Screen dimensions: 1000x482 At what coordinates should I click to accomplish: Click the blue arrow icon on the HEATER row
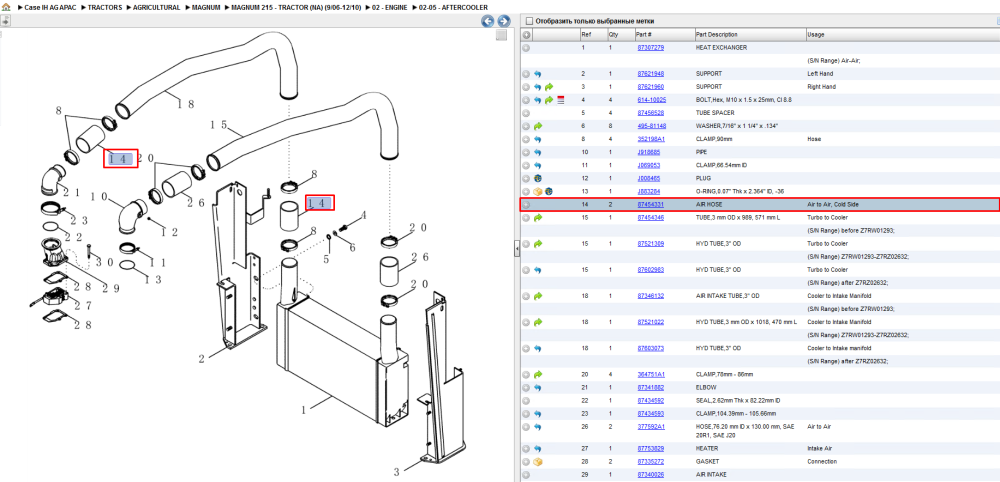coord(538,448)
